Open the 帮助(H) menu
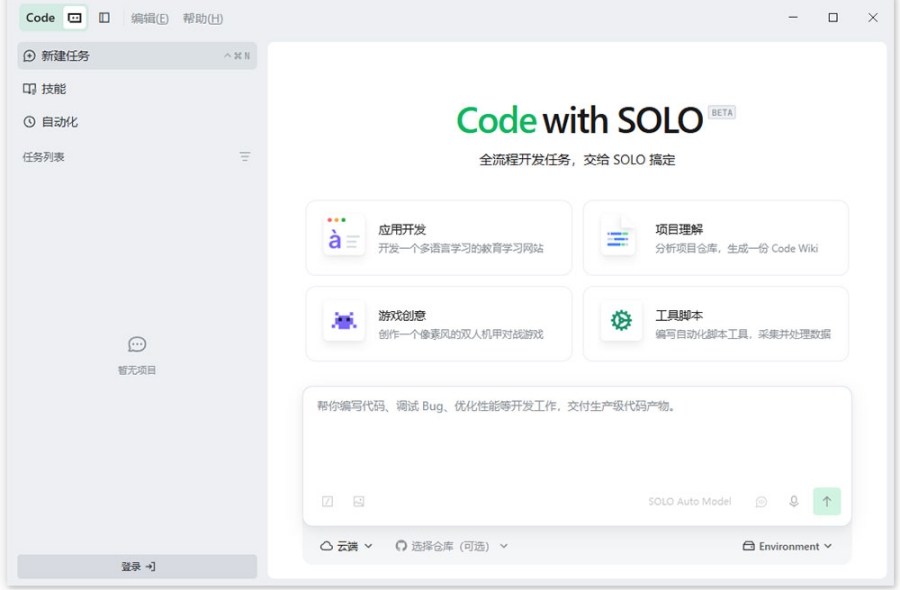The width and height of the screenshot is (900, 590). 203,18
